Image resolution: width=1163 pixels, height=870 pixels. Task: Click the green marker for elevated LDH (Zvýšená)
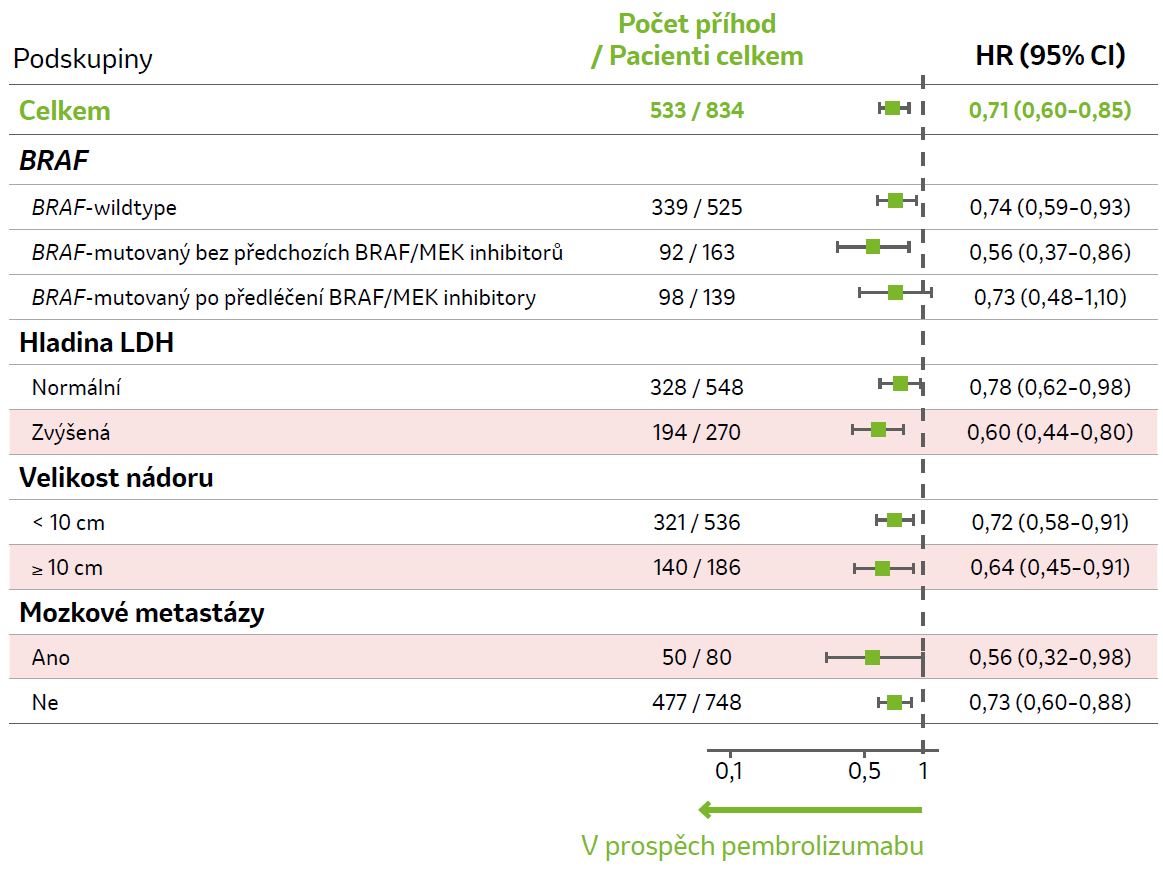(x=878, y=430)
